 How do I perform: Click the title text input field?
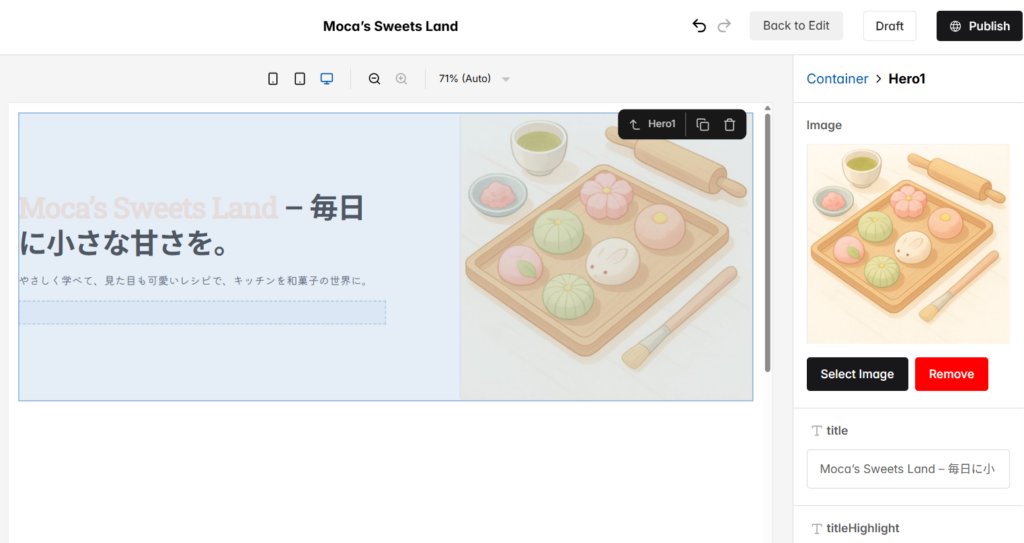pos(908,469)
